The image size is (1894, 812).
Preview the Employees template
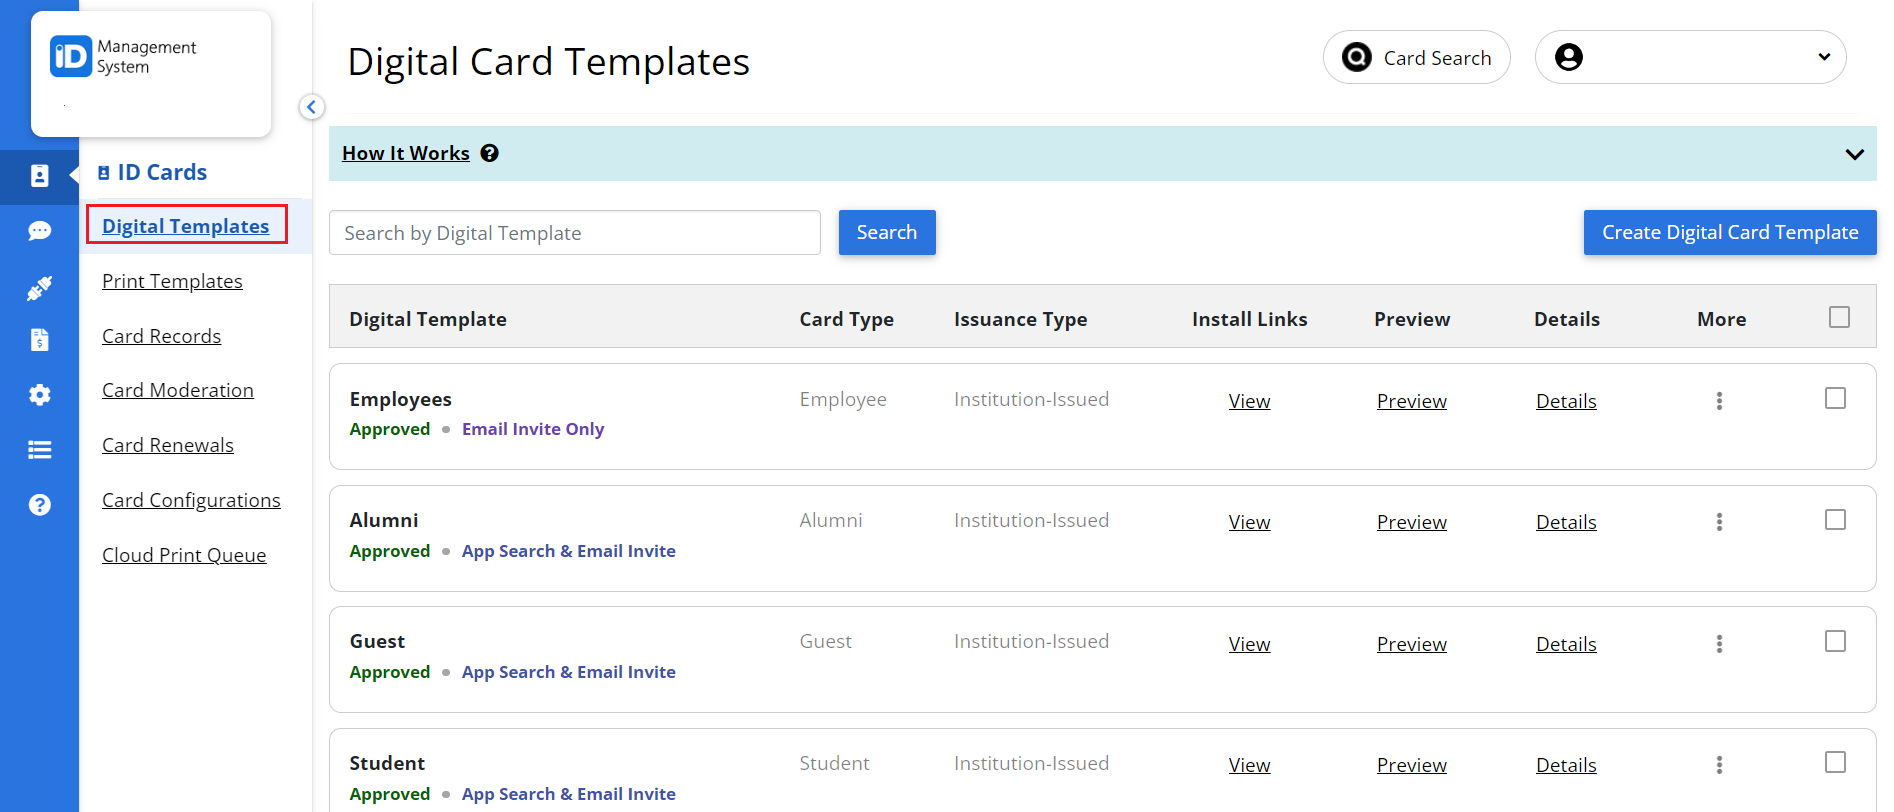[1411, 401]
